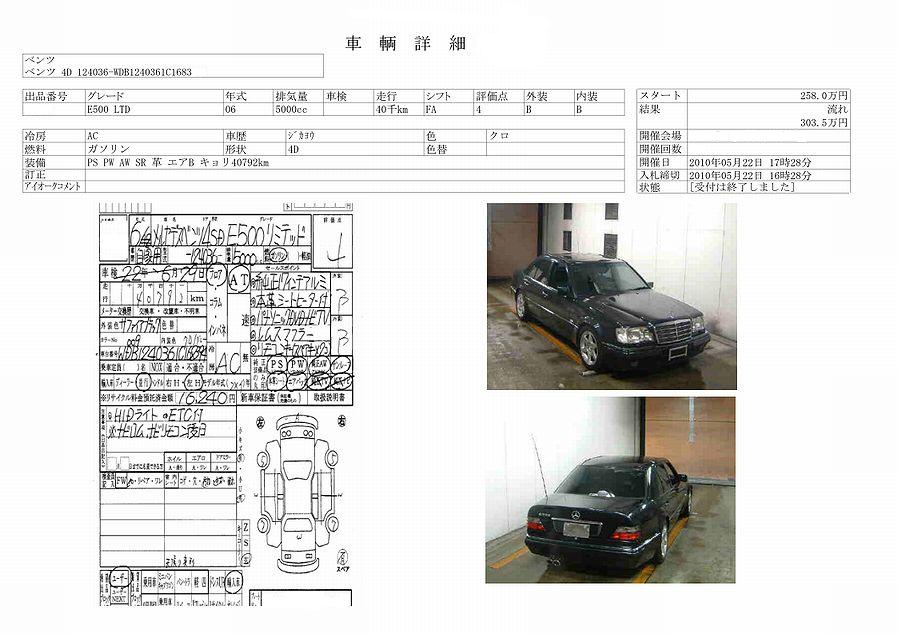Click the アイオークコメント row label
Screen dimensions: 898x634
coord(53,187)
